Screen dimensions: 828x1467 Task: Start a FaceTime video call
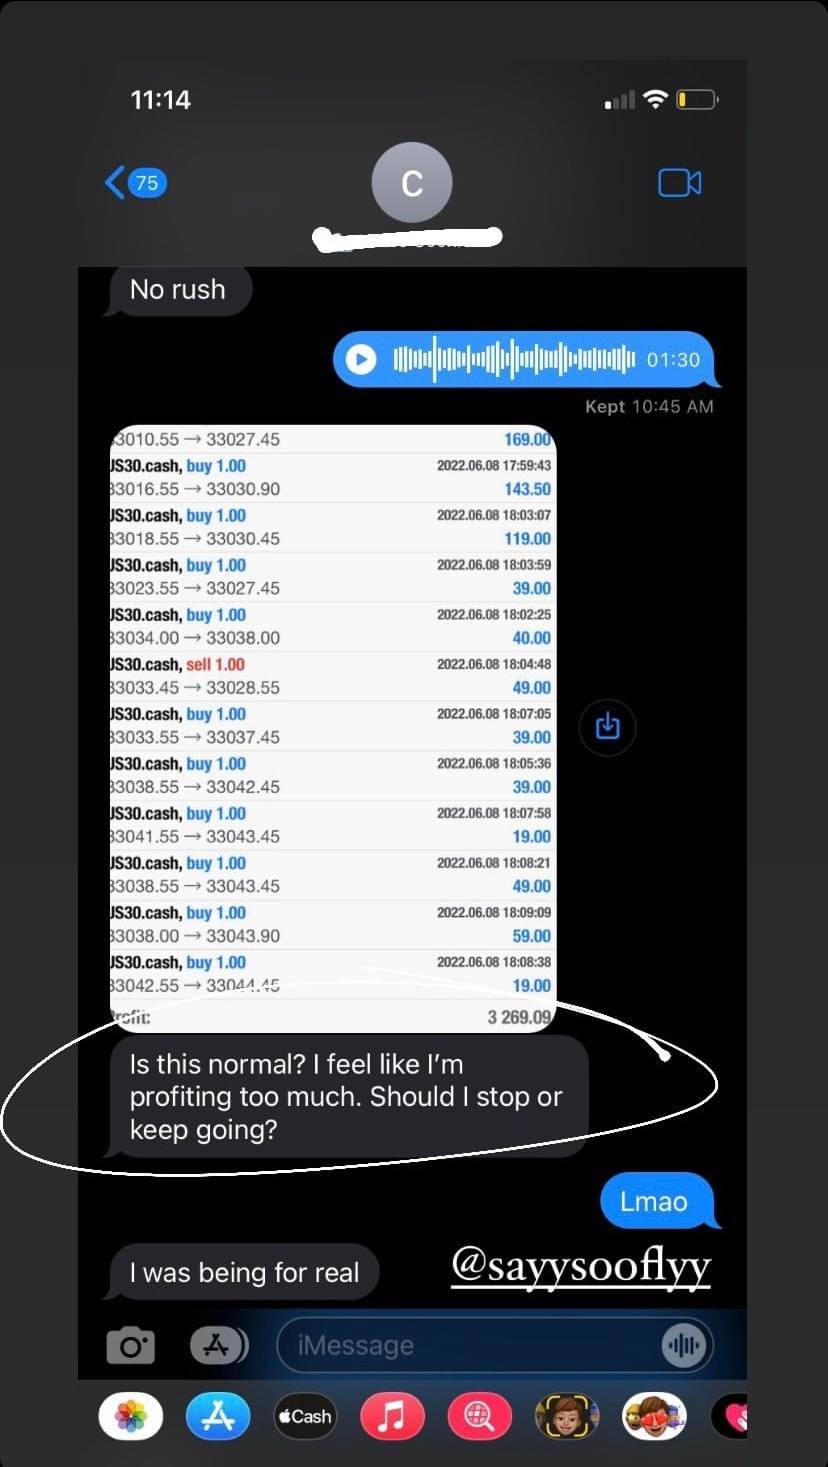679,182
